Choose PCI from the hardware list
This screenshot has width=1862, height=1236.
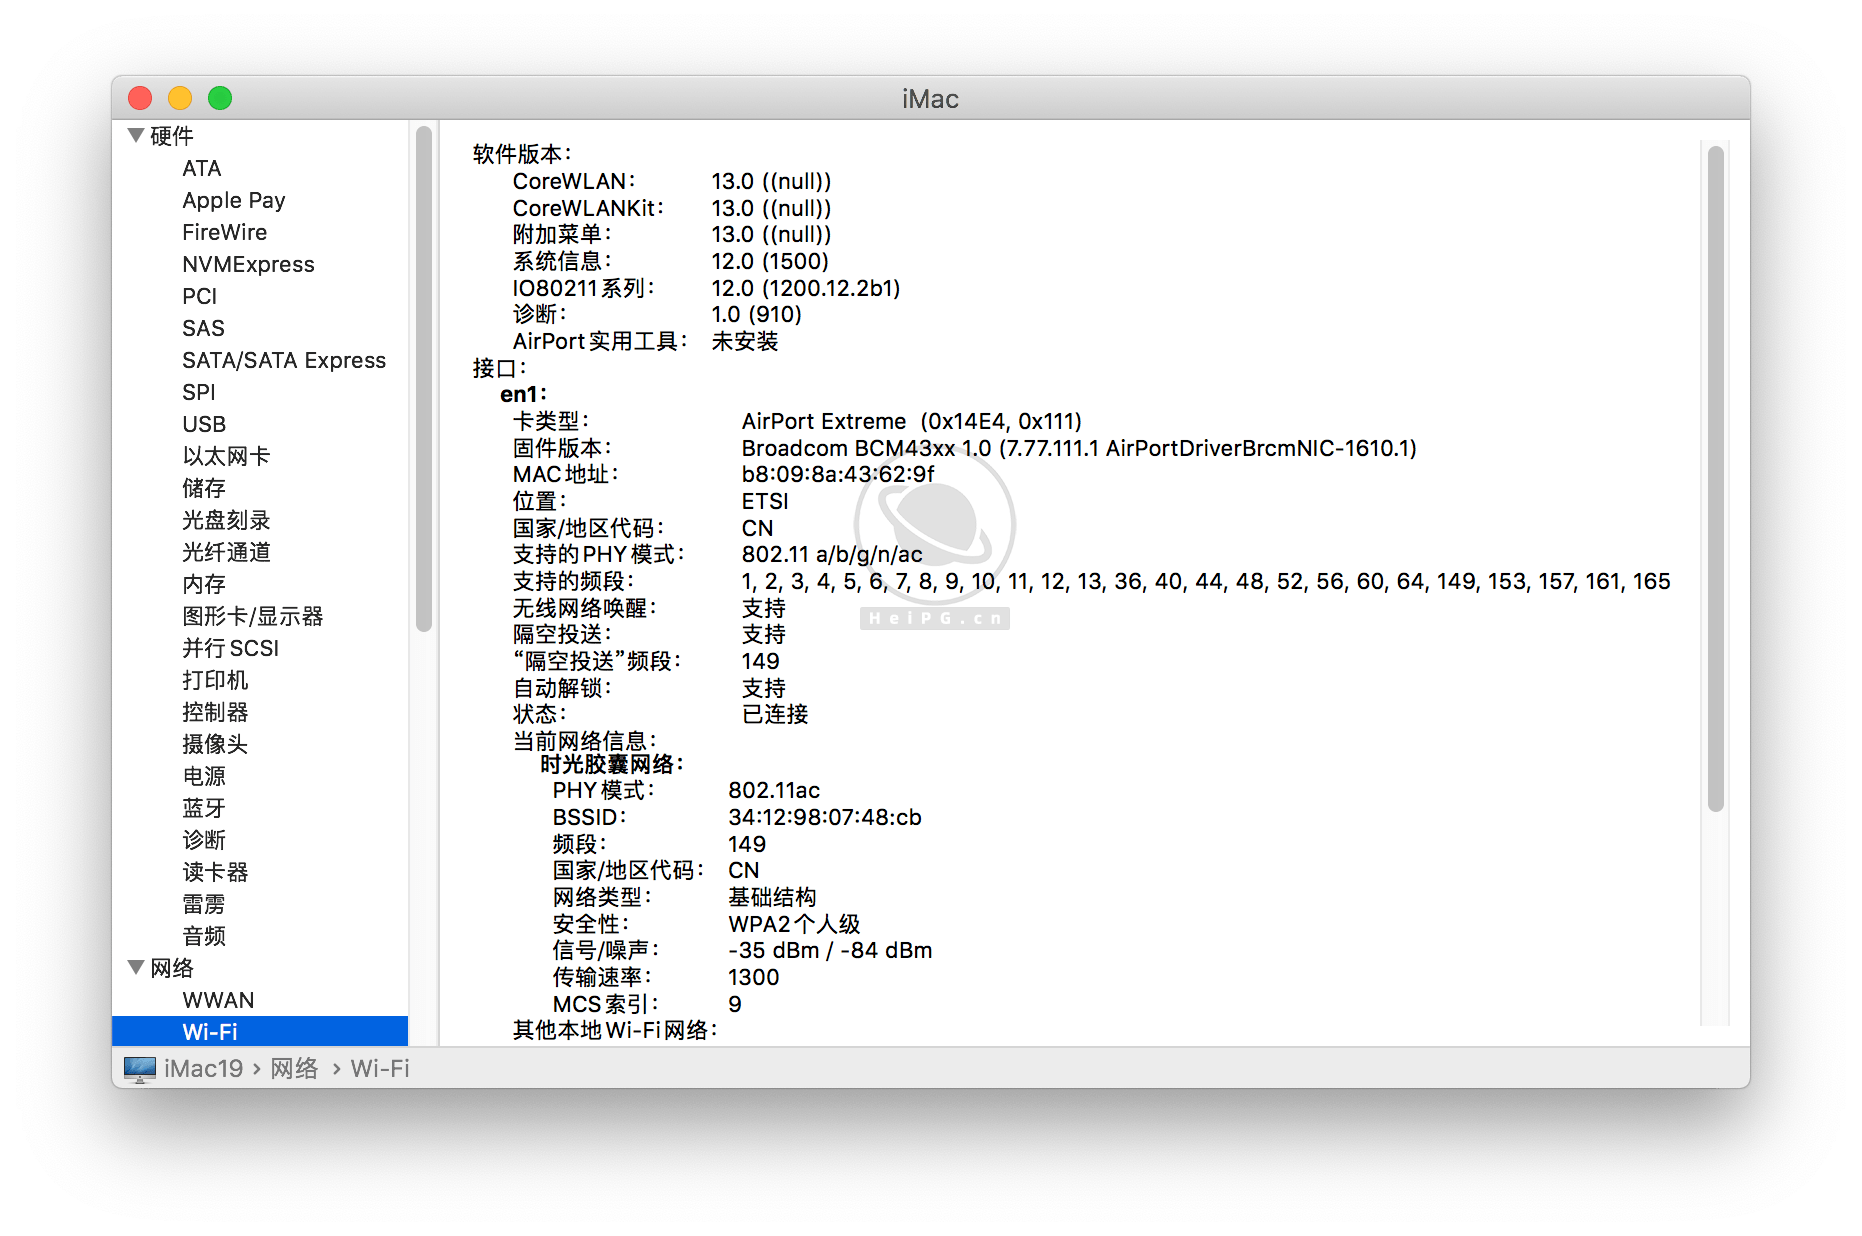[199, 296]
